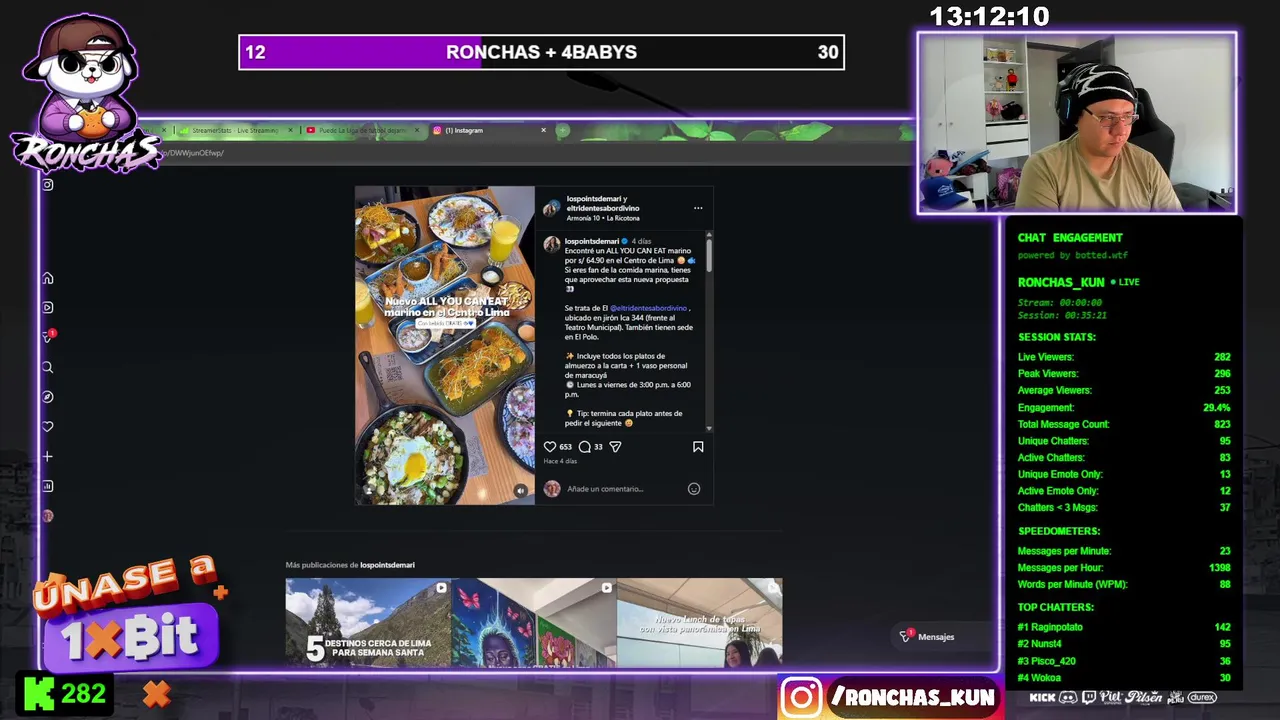Open a new browser tab with plus button
The image size is (1280, 720).
tap(563, 130)
